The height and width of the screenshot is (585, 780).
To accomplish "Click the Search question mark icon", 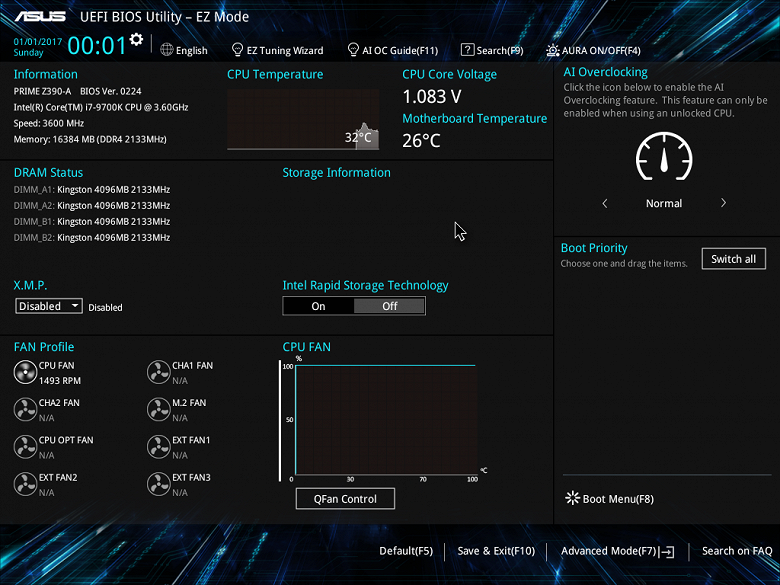I will (x=467, y=50).
